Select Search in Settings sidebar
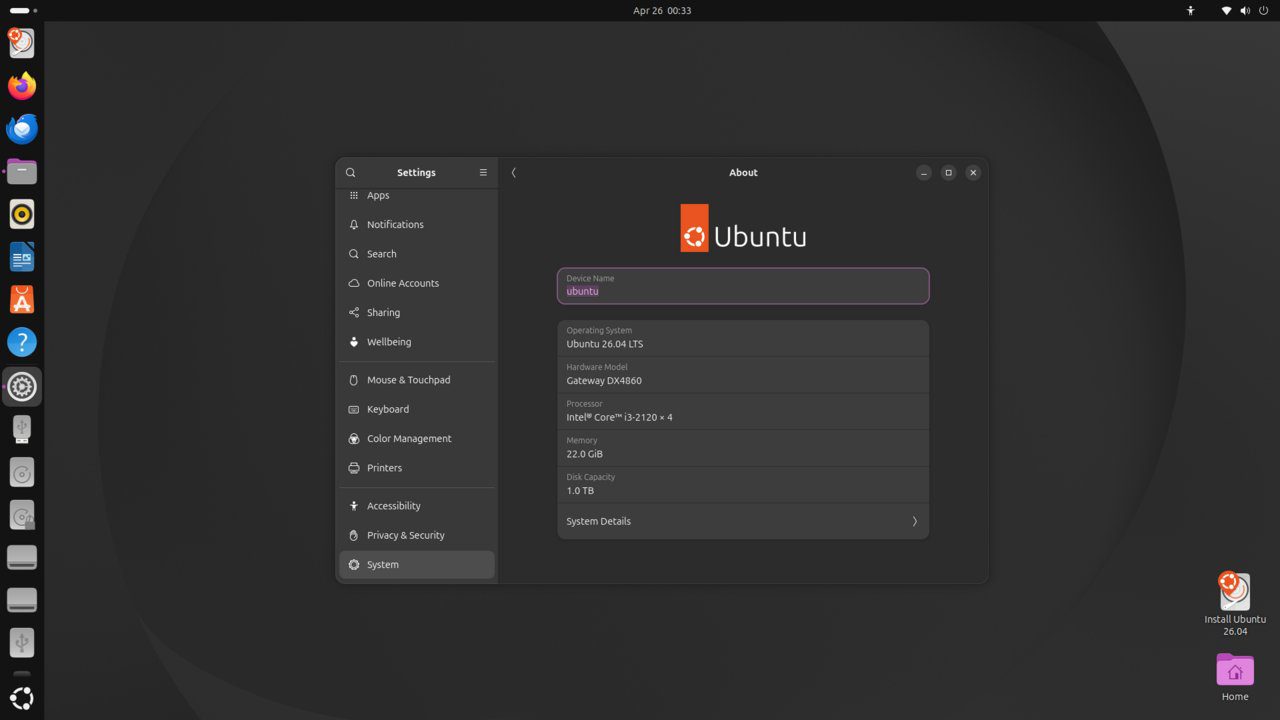 [x=417, y=254]
